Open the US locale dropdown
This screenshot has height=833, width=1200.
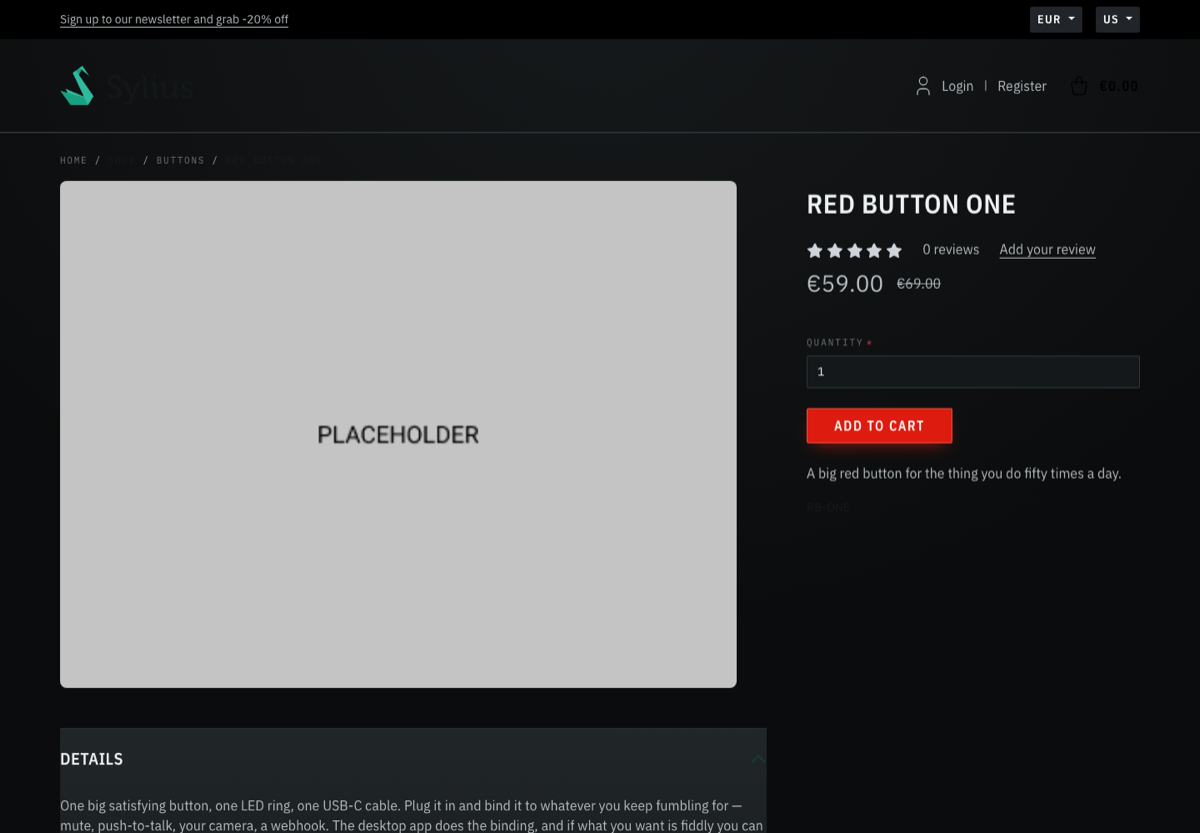coord(1118,20)
